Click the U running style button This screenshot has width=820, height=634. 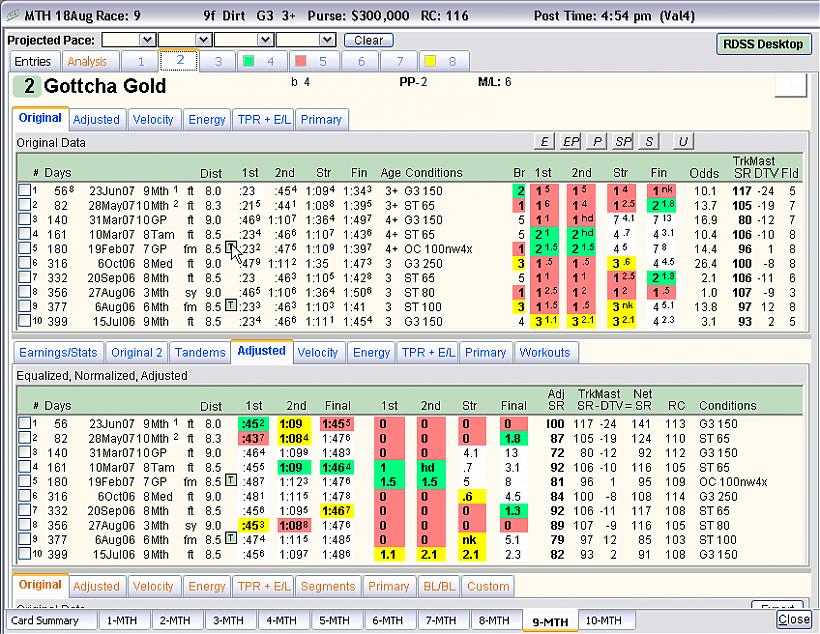(683, 141)
